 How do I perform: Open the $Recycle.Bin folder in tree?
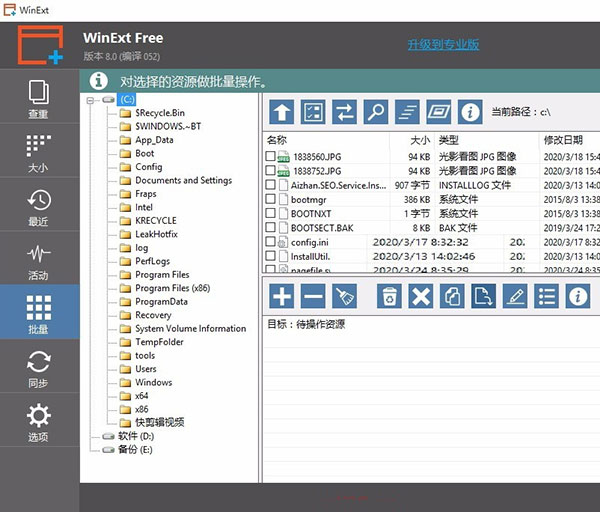[160, 113]
